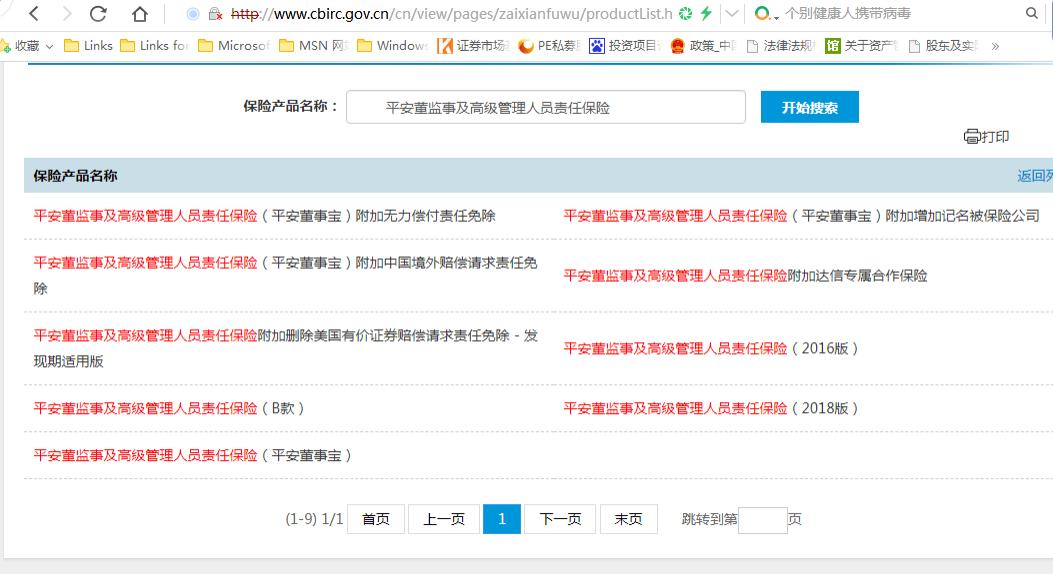Viewport: 1053px width, 574px height.
Task: Click the address bar URL
Action: click(451, 13)
